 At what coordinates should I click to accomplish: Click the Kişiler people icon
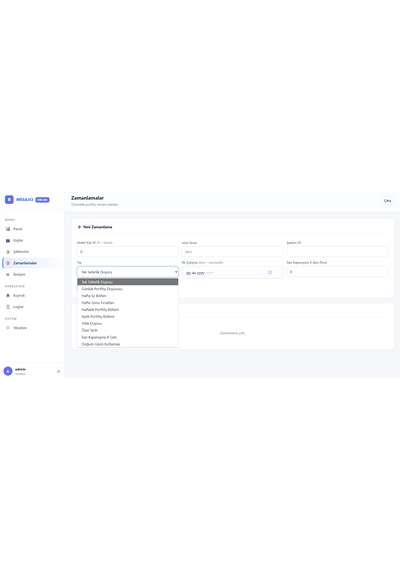click(8, 240)
